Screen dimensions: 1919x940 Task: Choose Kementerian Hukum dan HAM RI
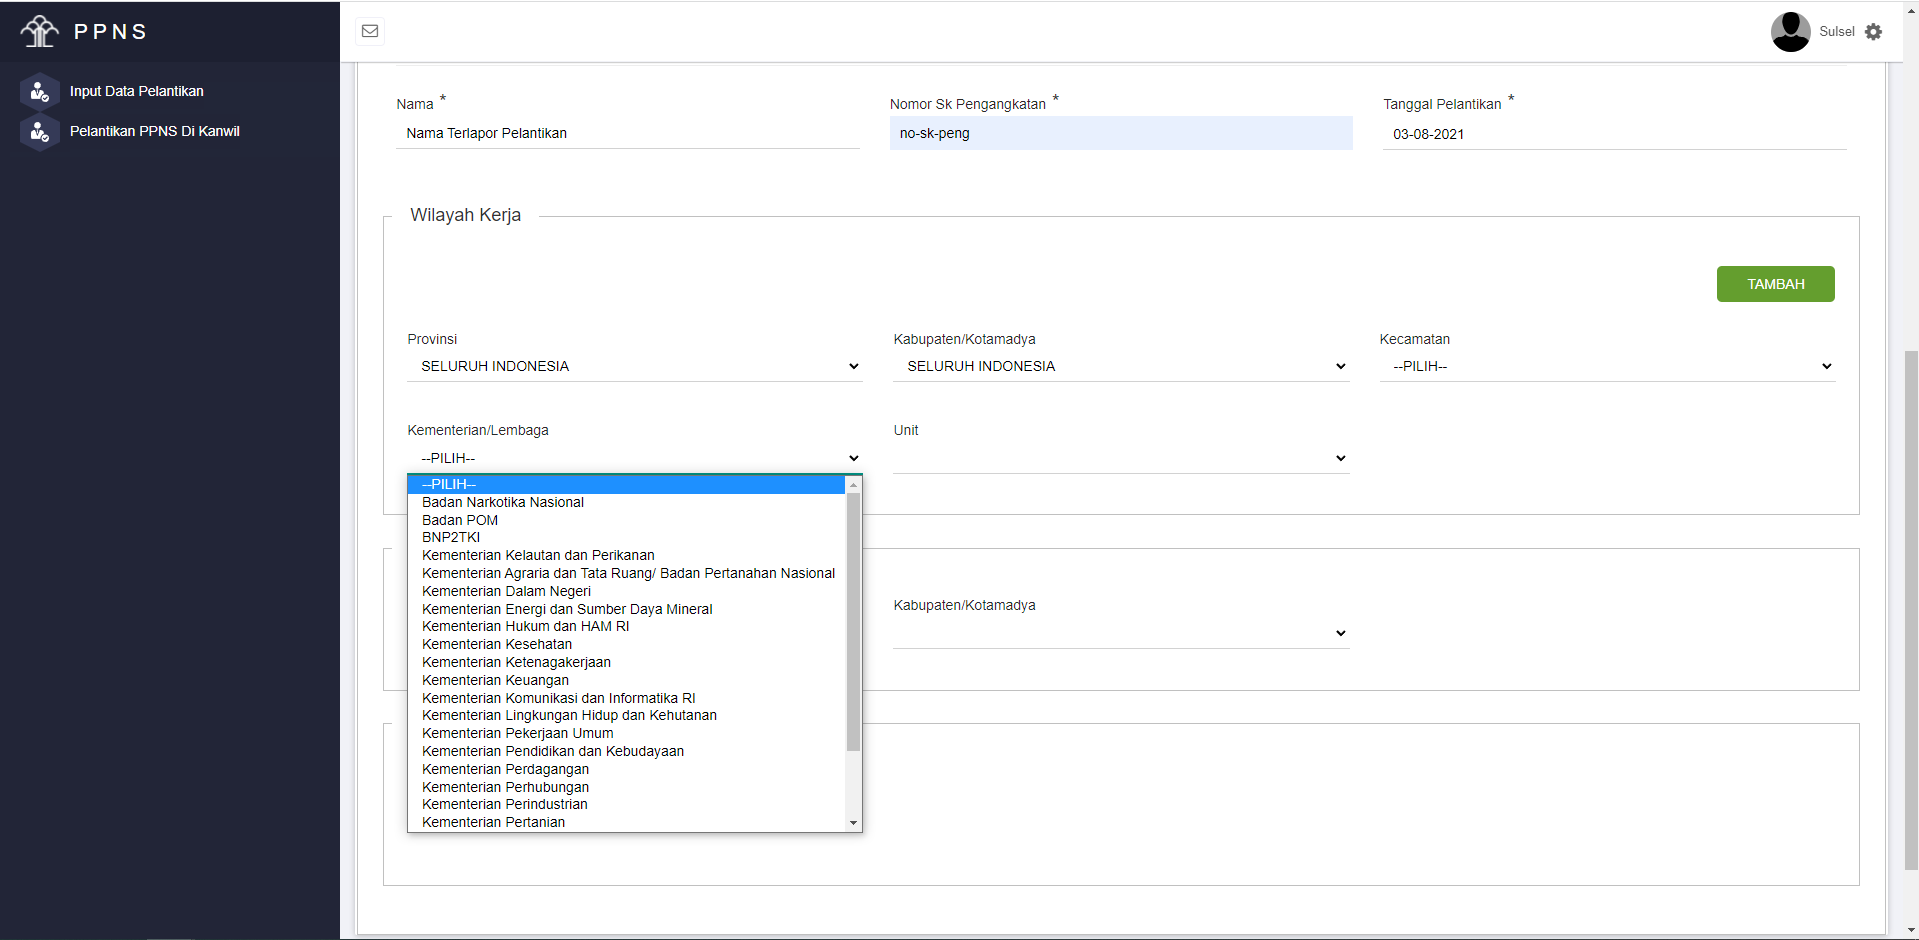pos(627,626)
